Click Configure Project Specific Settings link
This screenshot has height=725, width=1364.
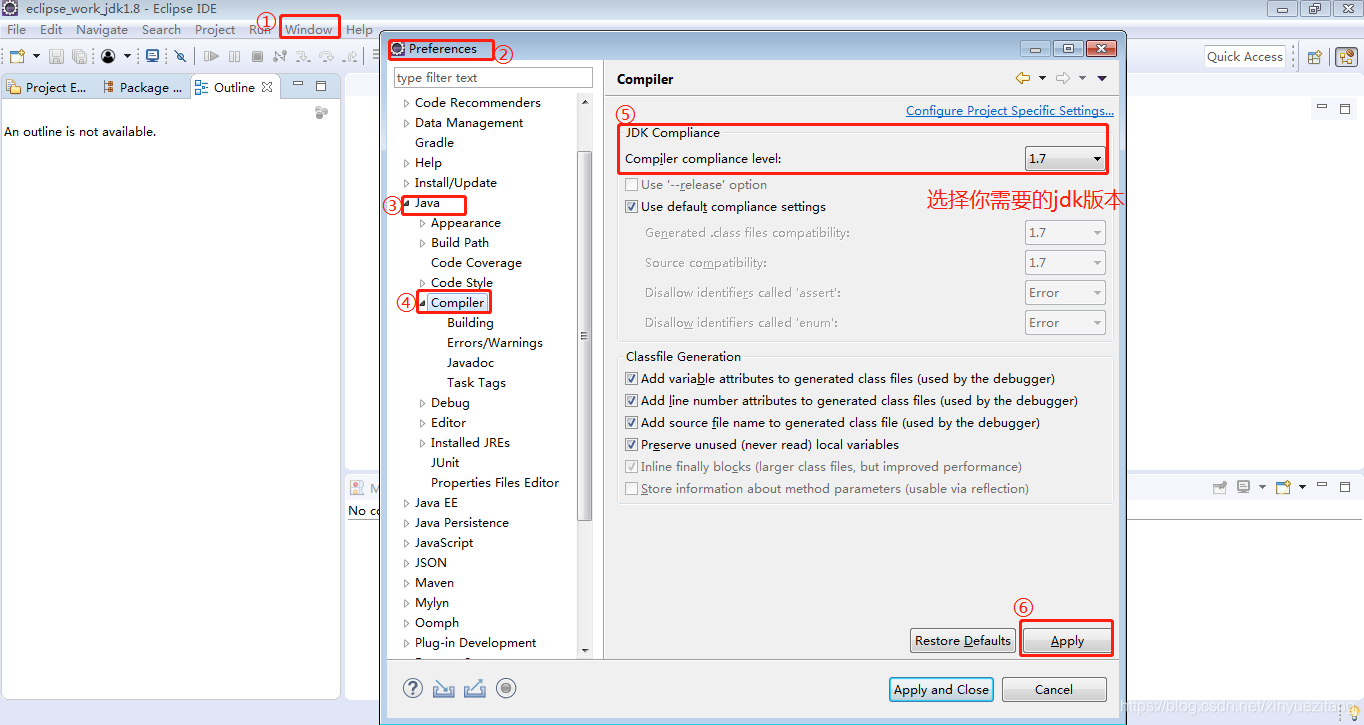[x=1010, y=111]
